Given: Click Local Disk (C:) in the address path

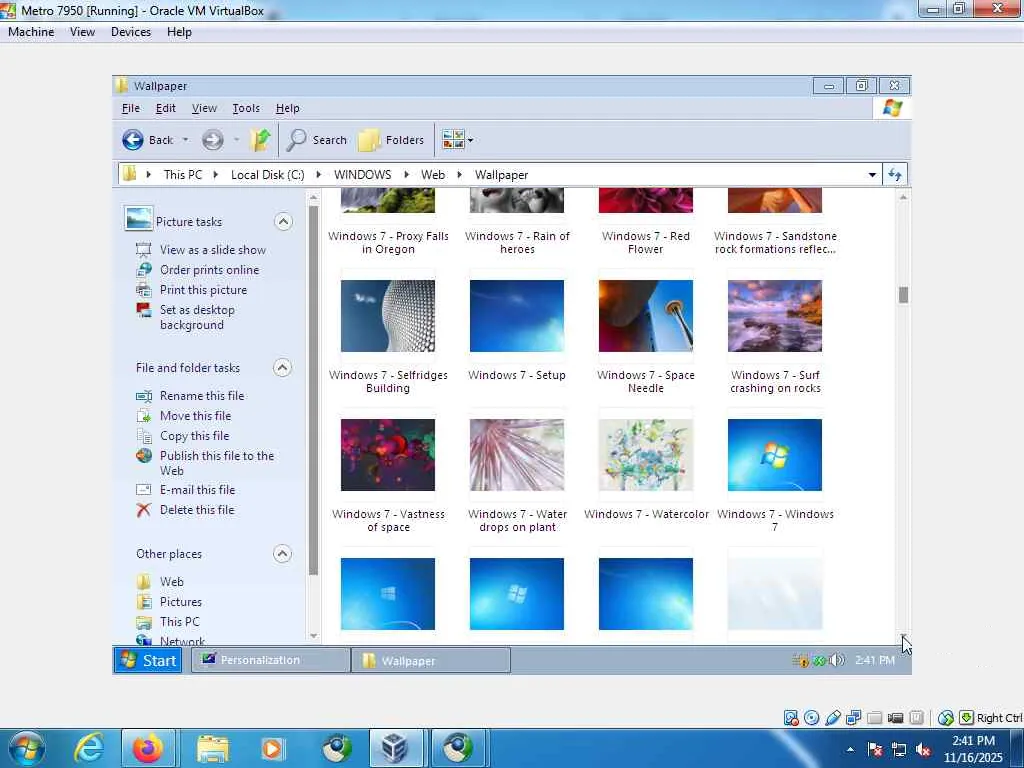Looking at the screenshot, I should (x=268, y=174).
